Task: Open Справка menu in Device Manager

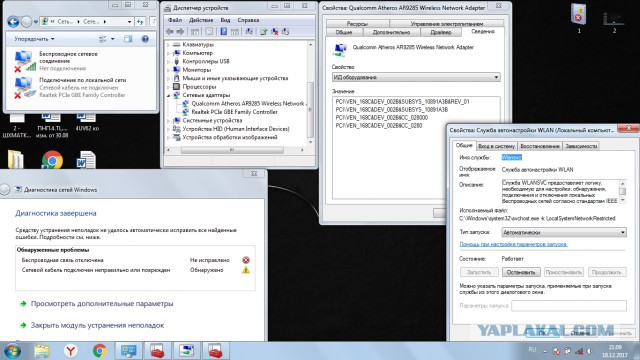Action: pyautogui.click(x=248, y=20)
